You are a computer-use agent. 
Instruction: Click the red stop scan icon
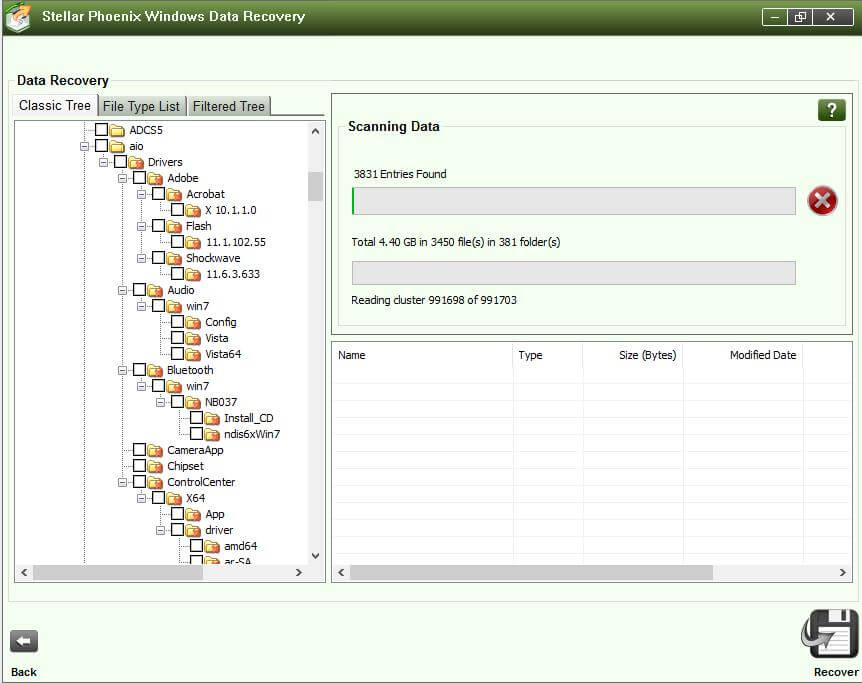822,201
